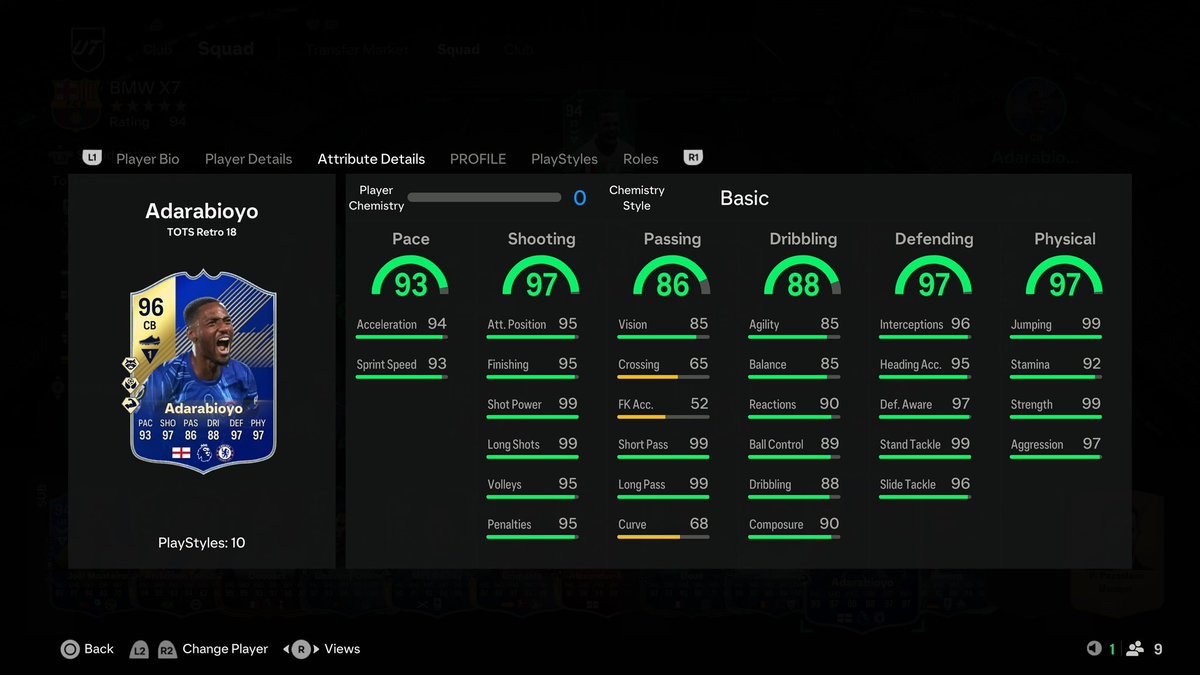Viewport: 1200px width, 675px height.
Task: Click the 'PlayStyles: 10' text
Action: (x=201, y=543)
